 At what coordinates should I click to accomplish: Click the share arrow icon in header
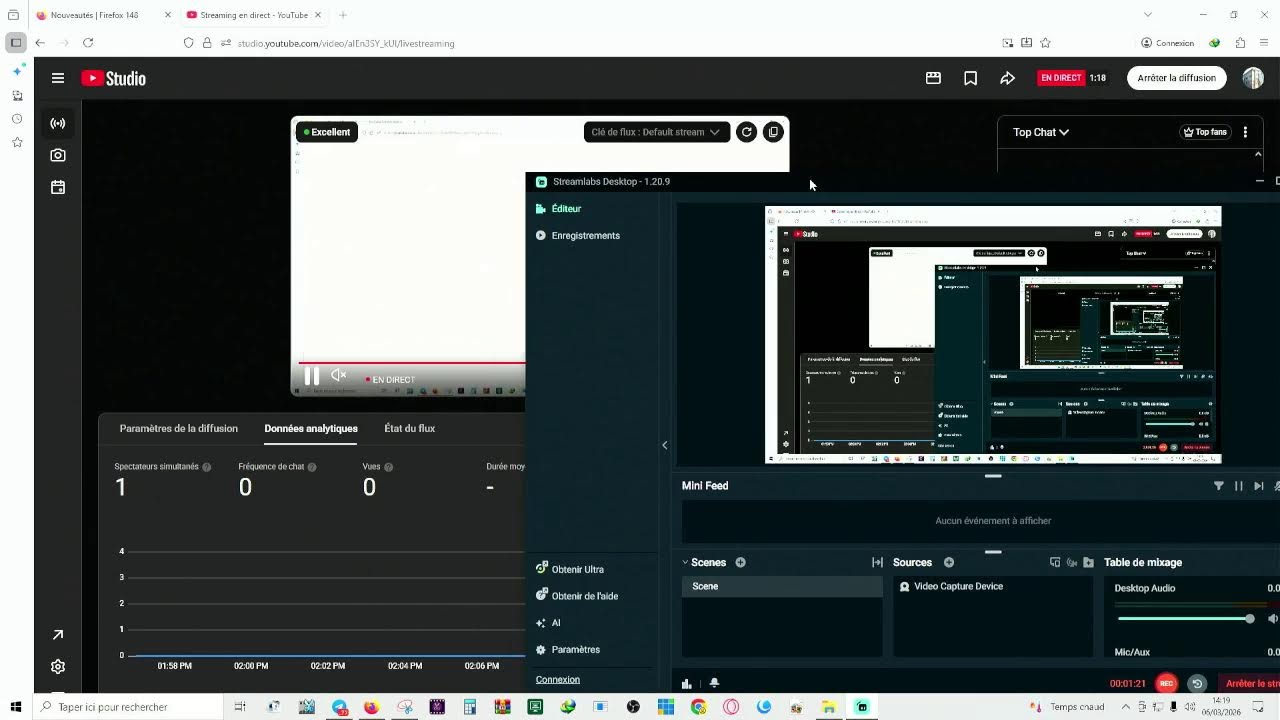tap(1007, 78)
